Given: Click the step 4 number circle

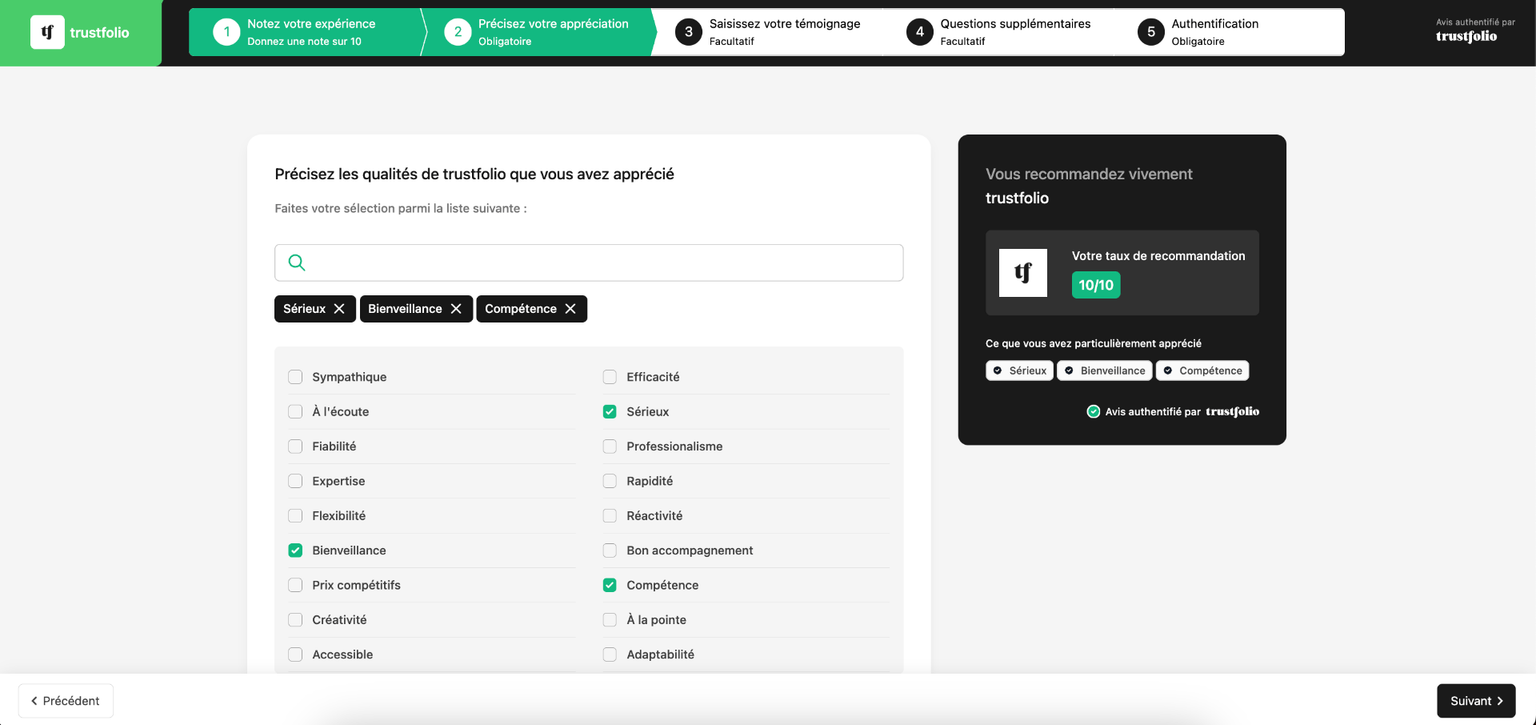Looking at the screenshot, I should 920,32.
